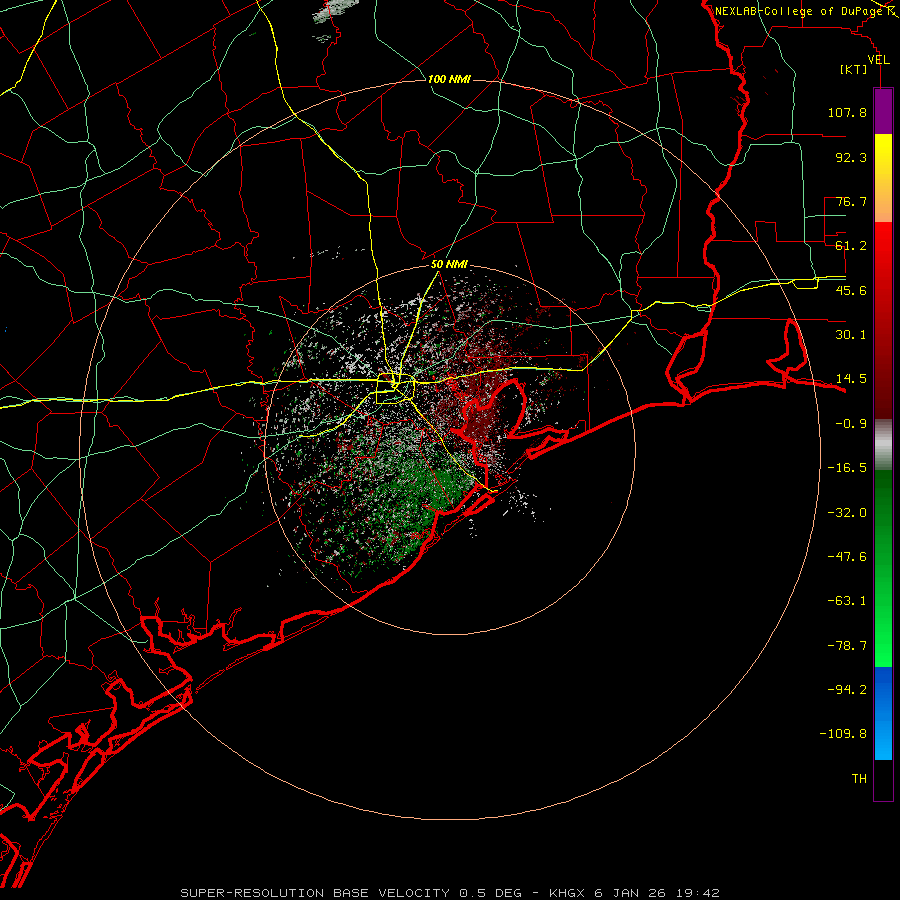Click the bright green color bar segment near -78.7

(883, 643)
